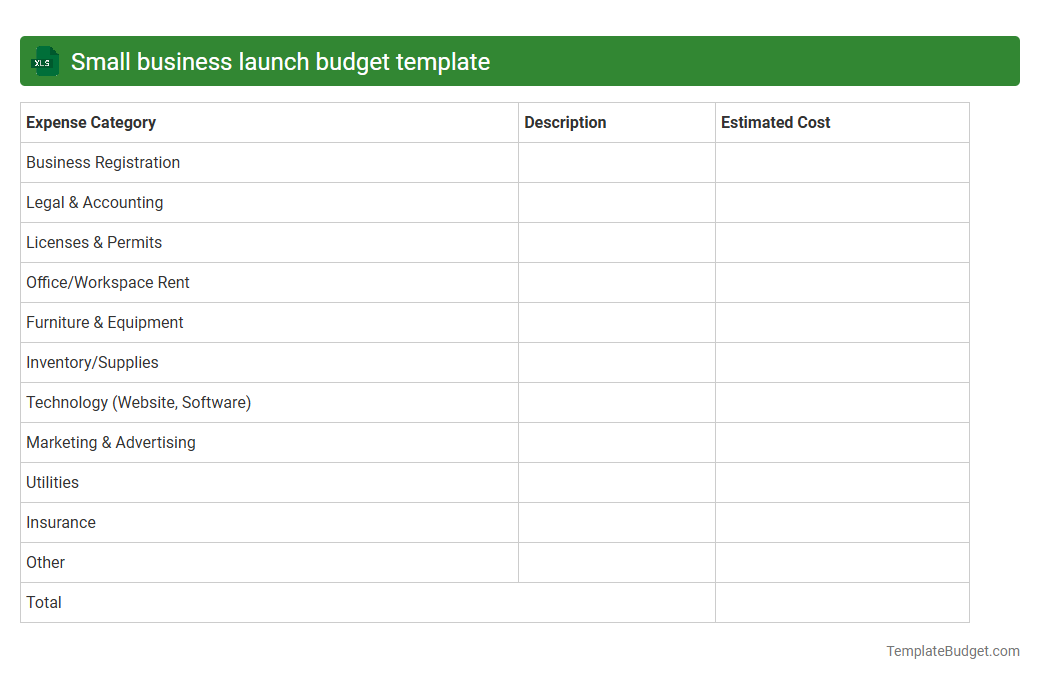Click the Description column header
This screenshot has height=680, width=1040.
[565, 122]
